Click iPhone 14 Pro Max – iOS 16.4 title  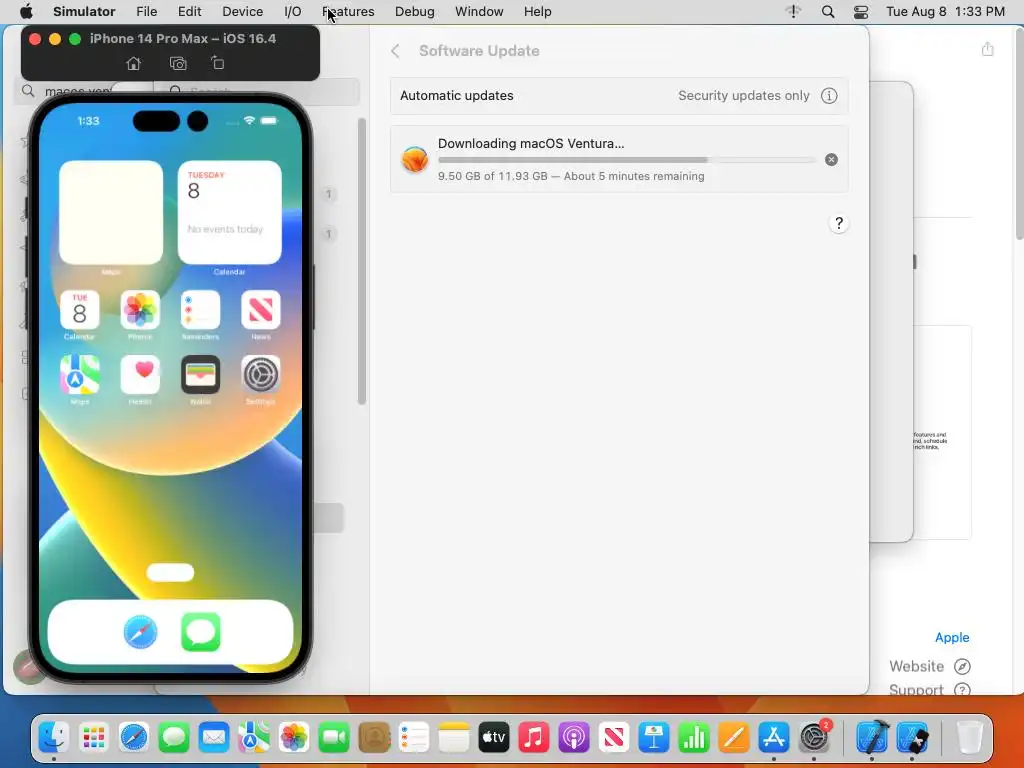(x=183, y=39)
